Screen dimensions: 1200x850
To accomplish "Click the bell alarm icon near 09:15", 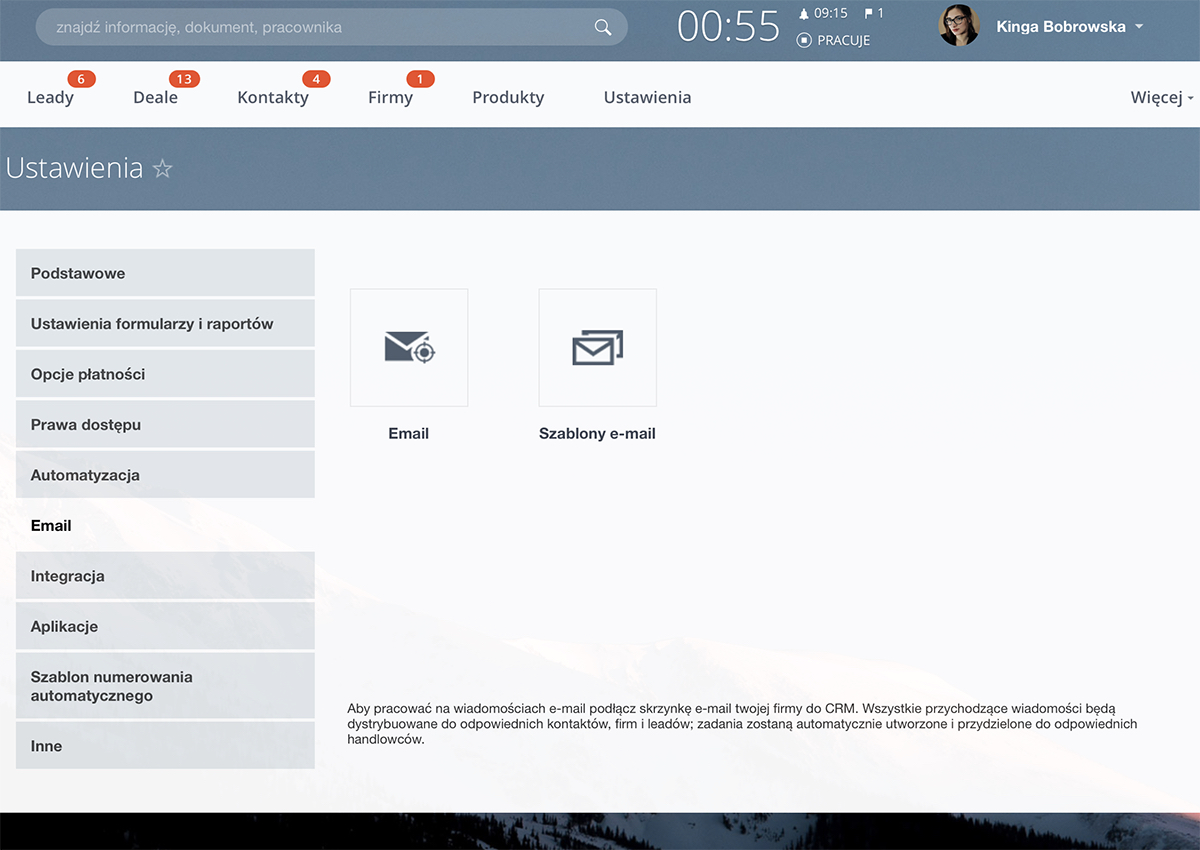I will (x=803, y=14).
